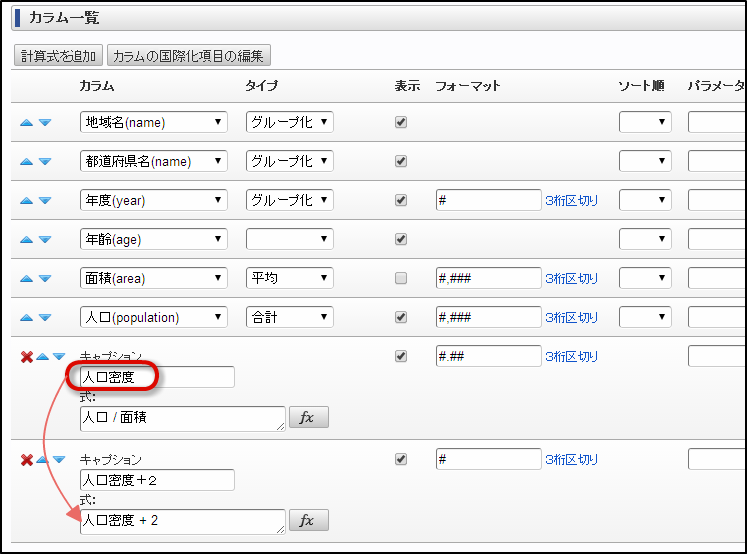Open type dropdown for 地域名 row
The height and width of the screenshot is (554, 747).
tap(290, 122)
